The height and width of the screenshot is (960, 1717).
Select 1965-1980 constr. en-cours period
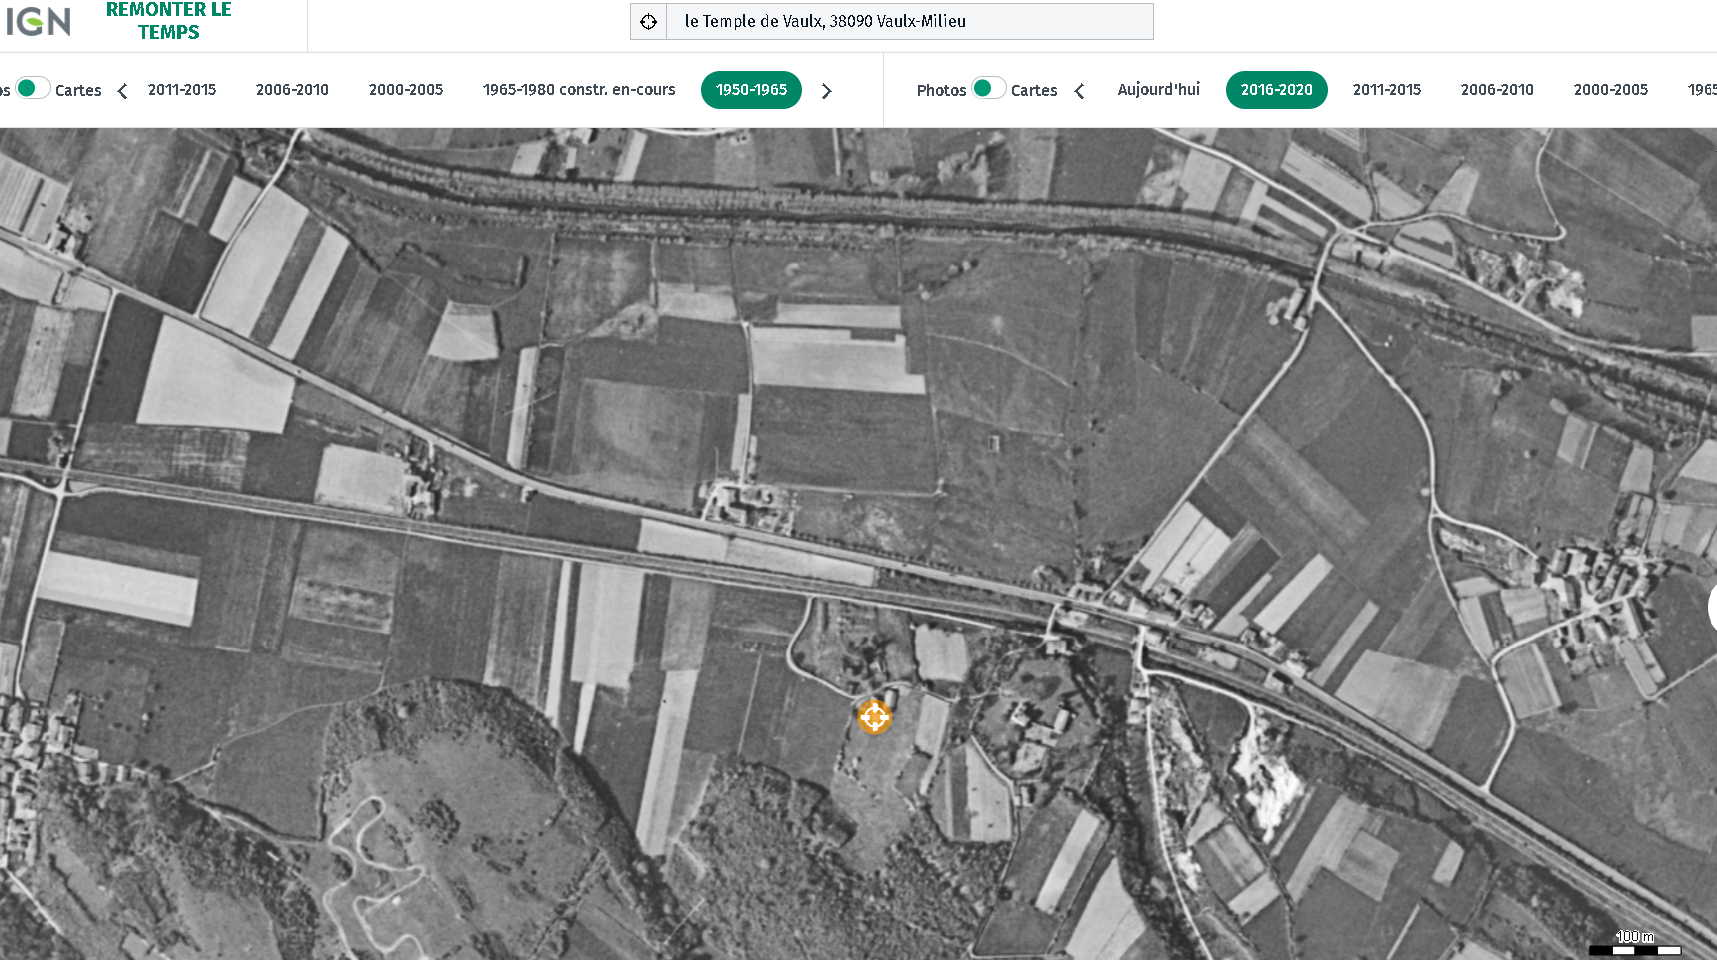coord(578,90)
